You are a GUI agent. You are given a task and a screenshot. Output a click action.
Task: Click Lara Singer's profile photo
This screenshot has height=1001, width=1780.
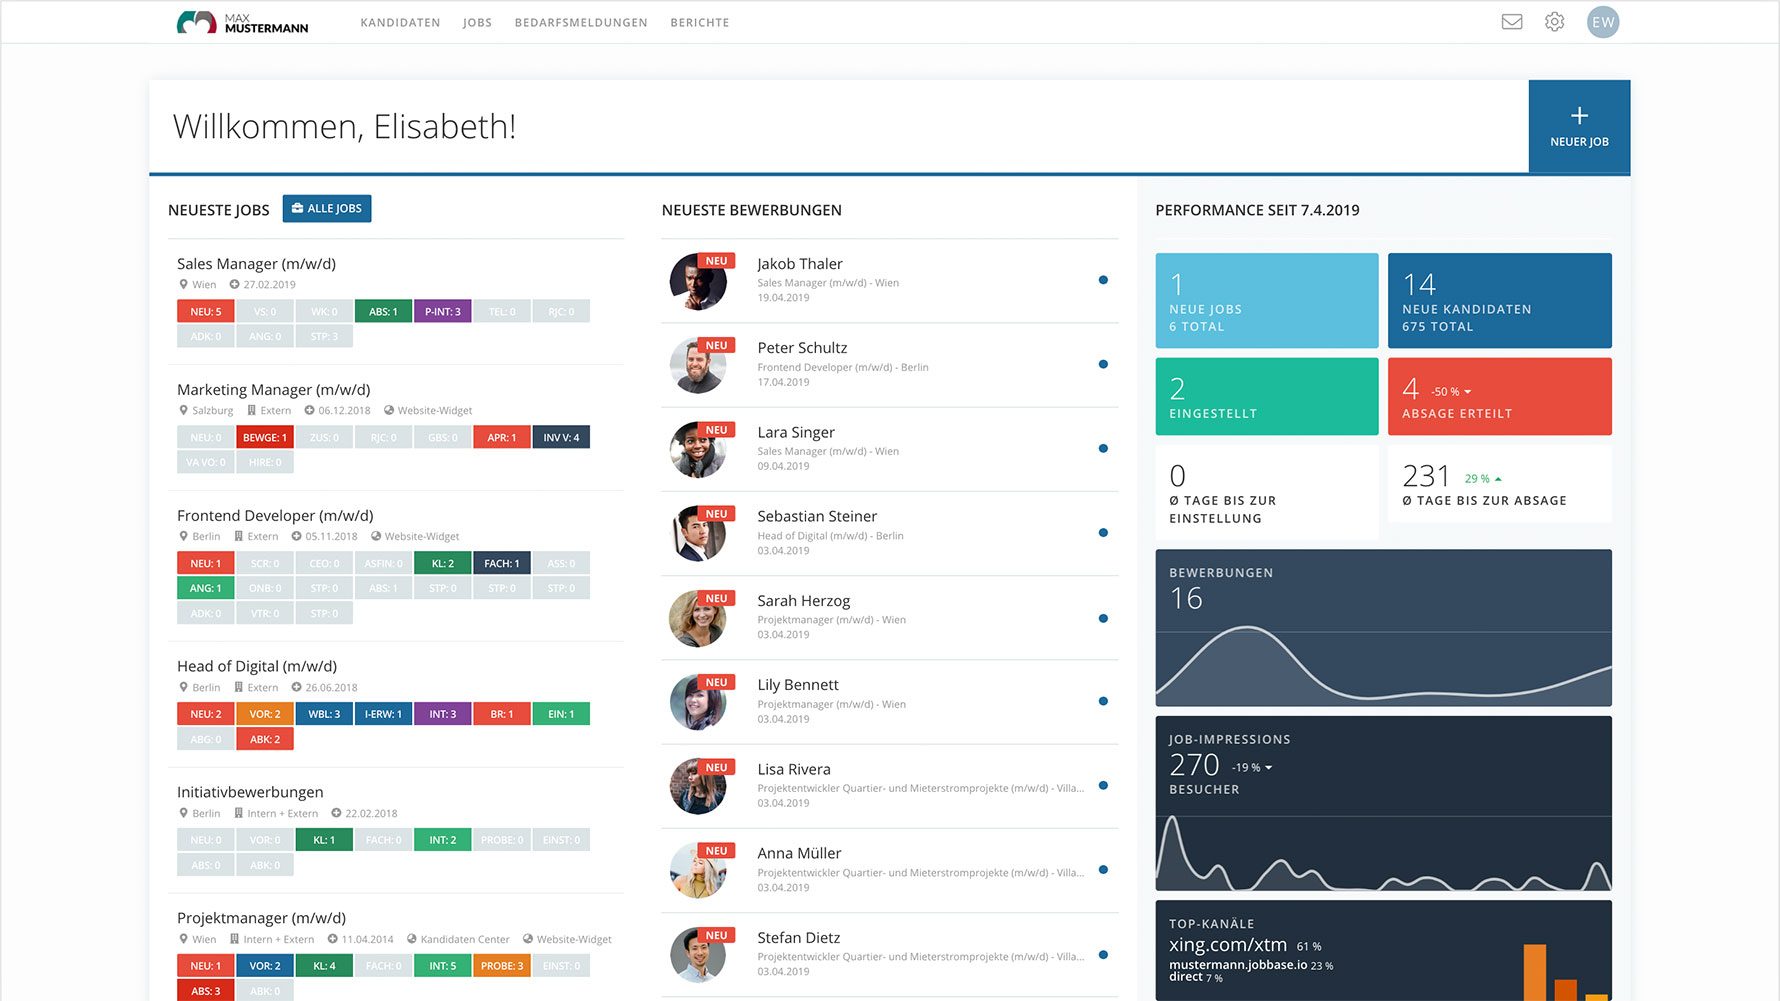(698, 449)
